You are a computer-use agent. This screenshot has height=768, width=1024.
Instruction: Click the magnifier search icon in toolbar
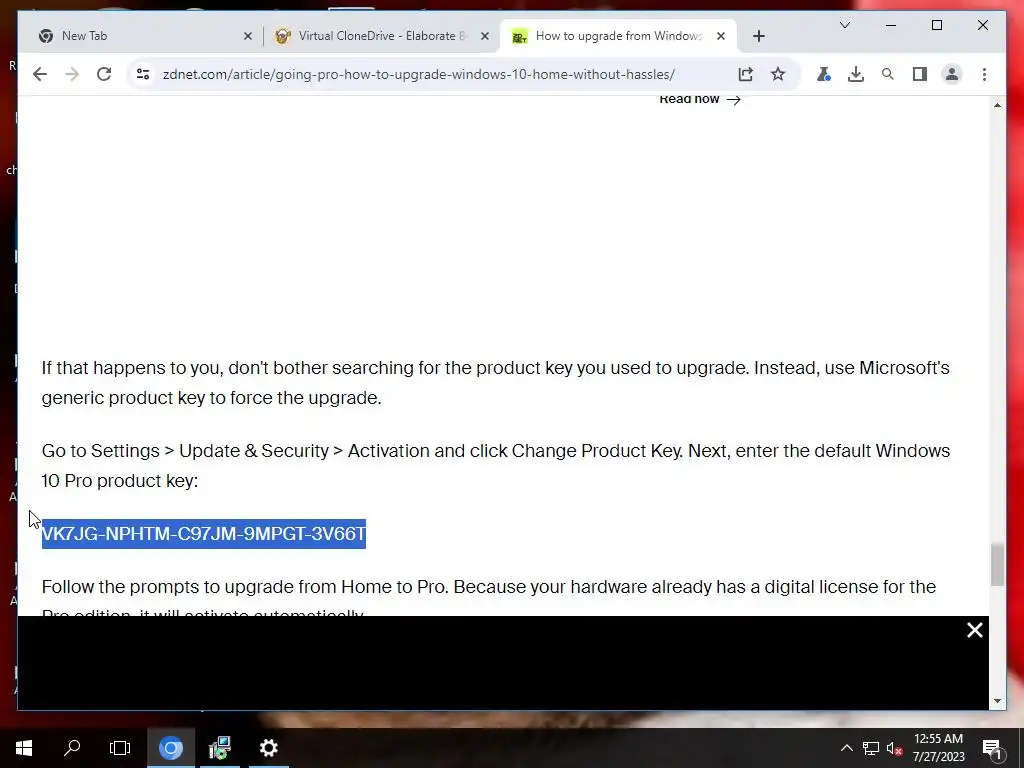point(888,74)
